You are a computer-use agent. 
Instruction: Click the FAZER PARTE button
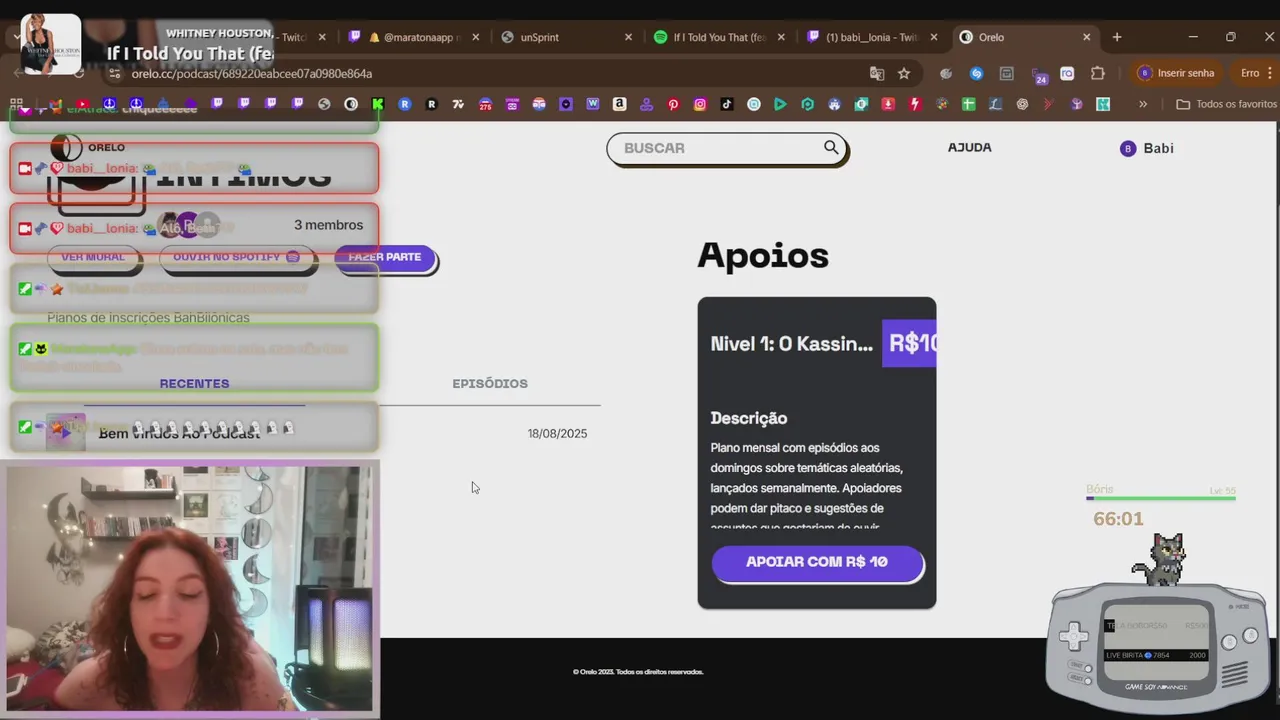click(x=385, y=257)
